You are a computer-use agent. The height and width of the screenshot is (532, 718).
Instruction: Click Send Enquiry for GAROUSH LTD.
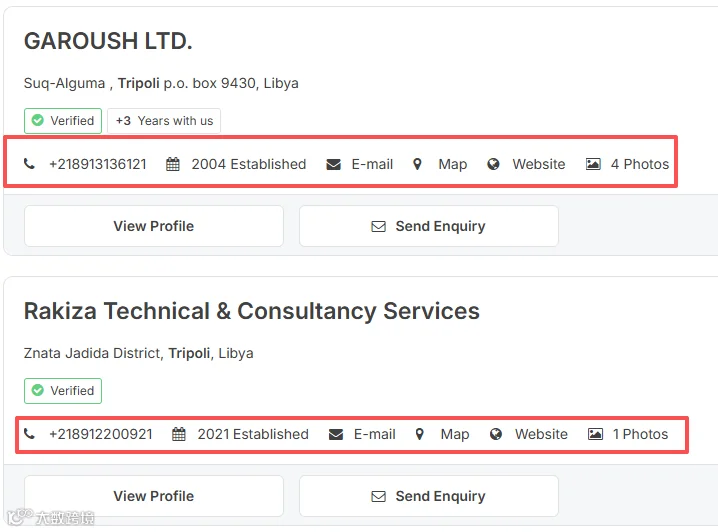point(429,226)
